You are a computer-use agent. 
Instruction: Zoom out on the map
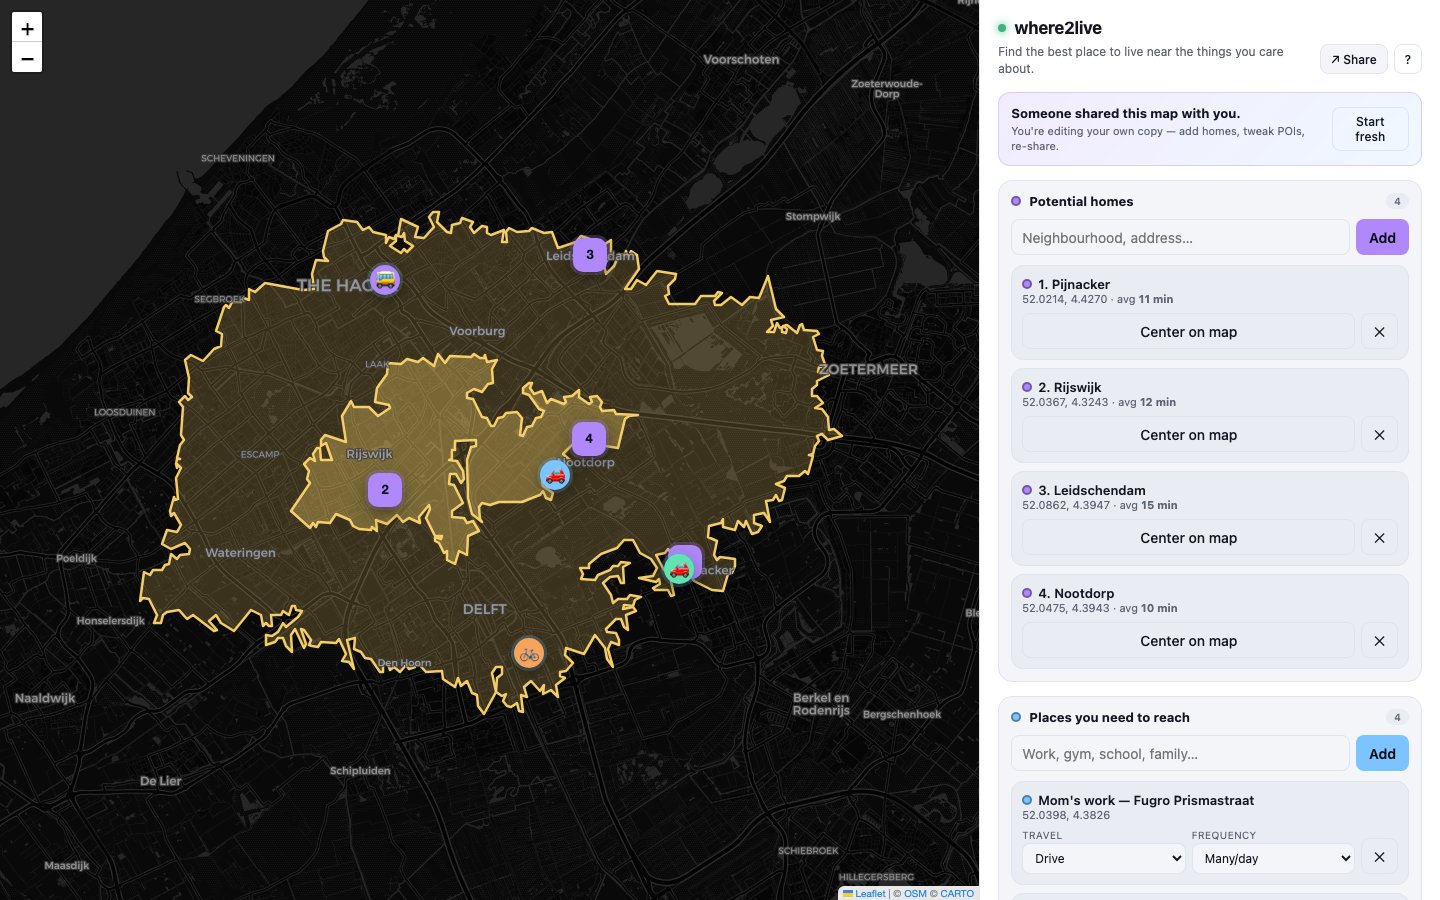click(27, 58)
